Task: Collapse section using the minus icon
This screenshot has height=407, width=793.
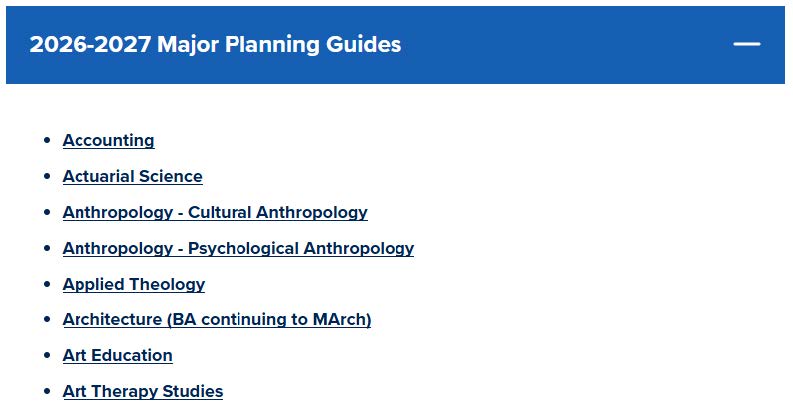Action: 746,45
